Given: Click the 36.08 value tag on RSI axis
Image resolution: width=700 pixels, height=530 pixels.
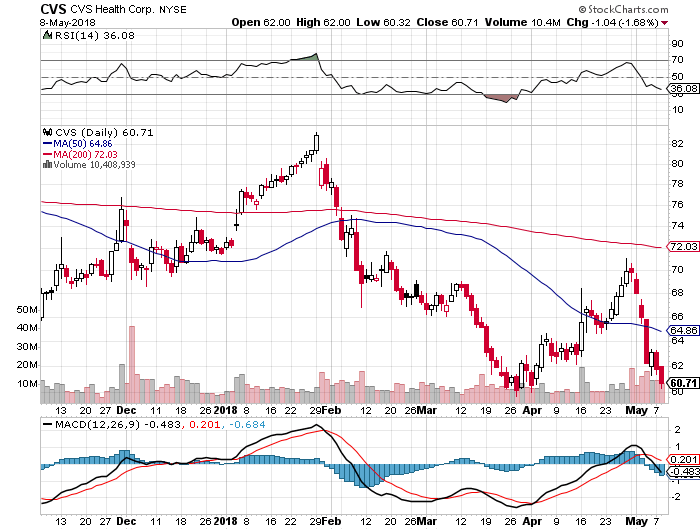Looking at the screenshot, I should (x=683, y=88).
